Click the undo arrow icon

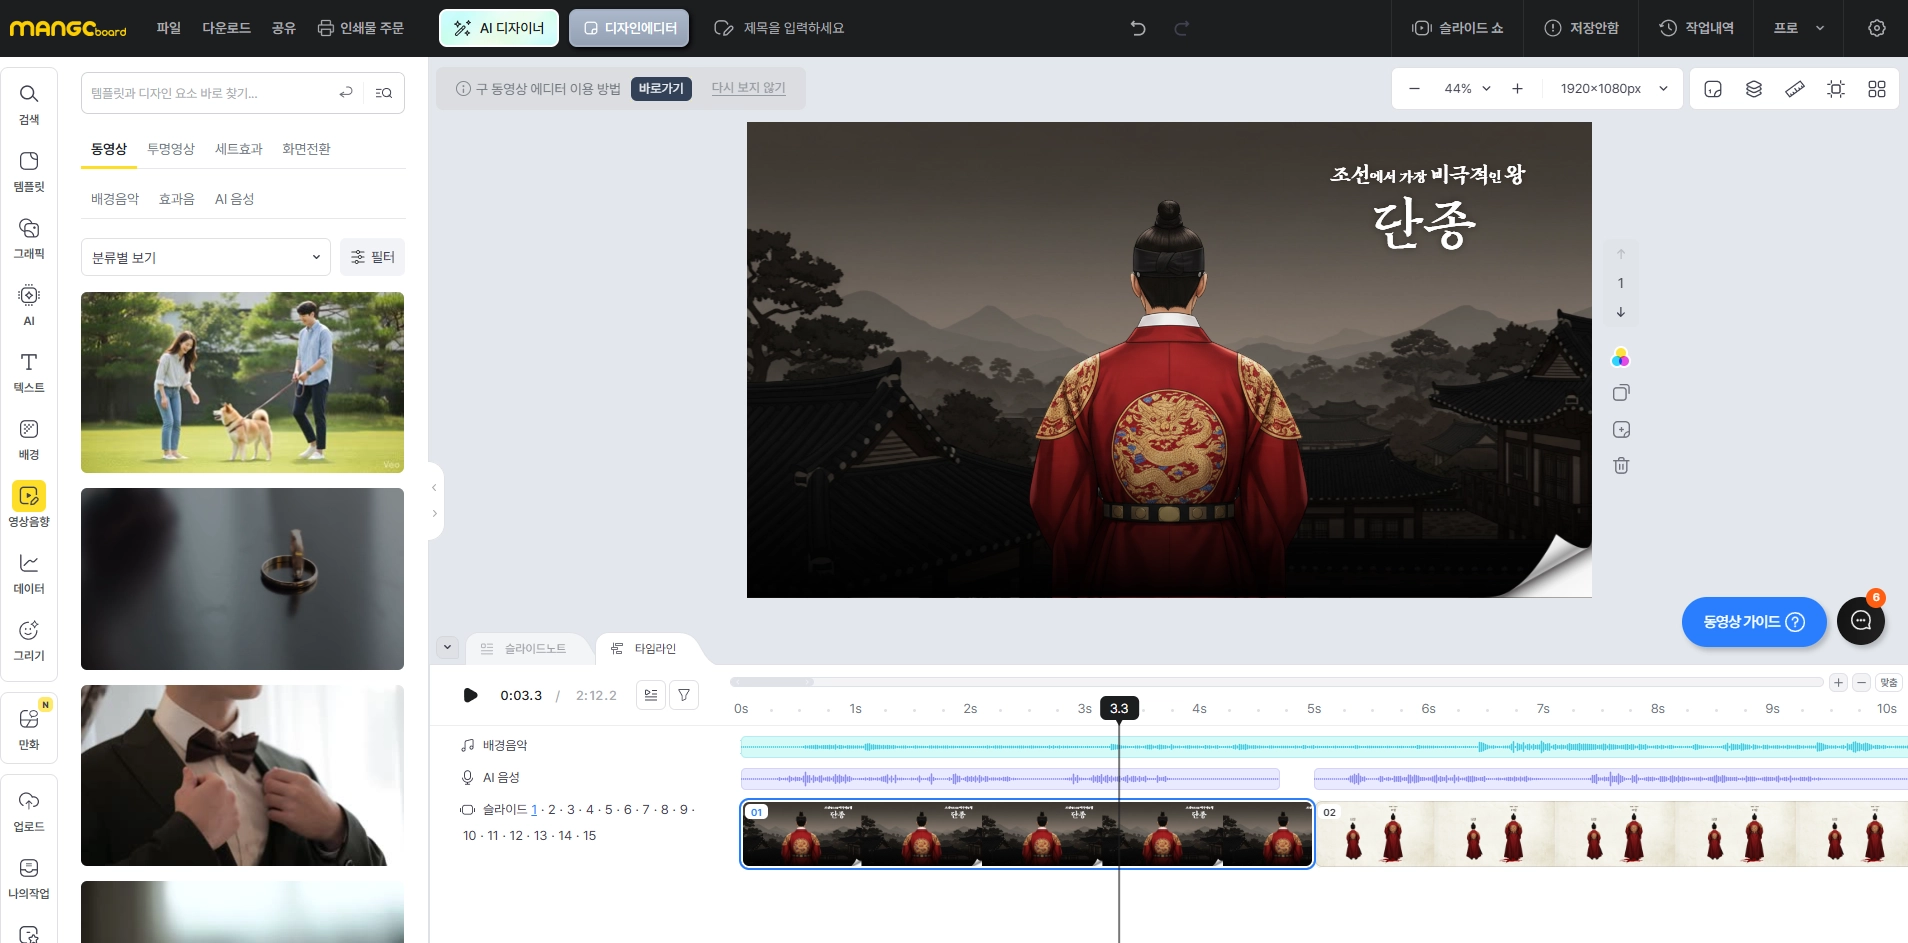[1138, 28]
